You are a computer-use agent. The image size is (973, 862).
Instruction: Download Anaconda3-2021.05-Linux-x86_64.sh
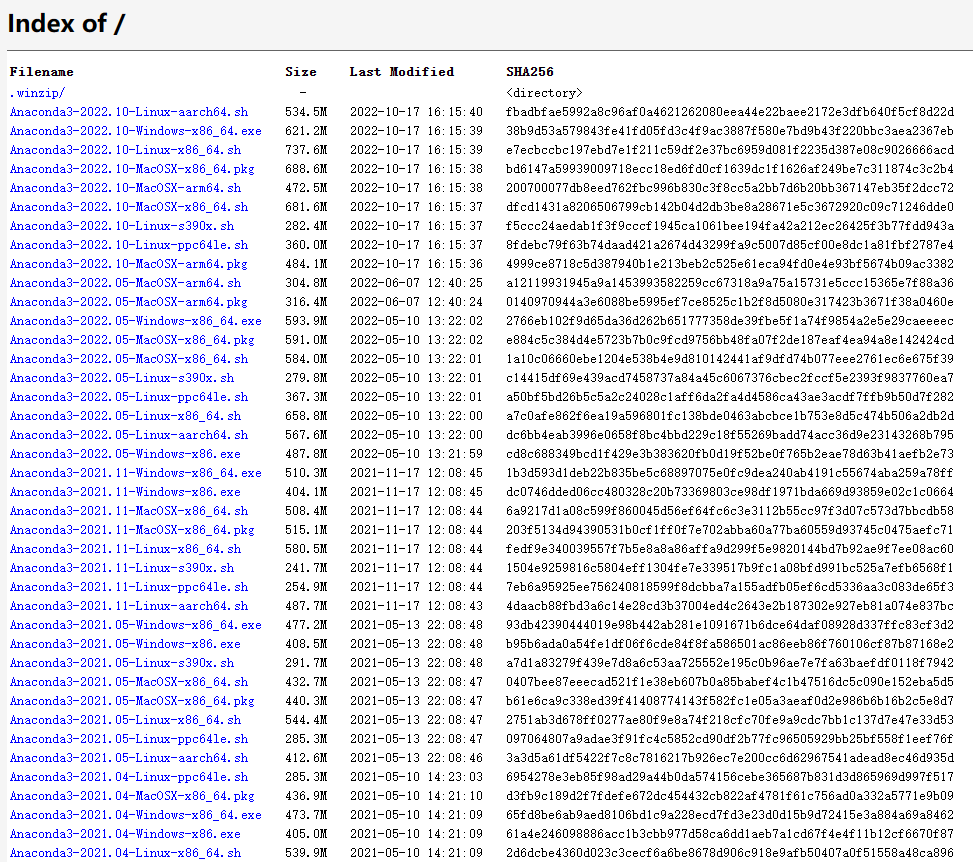(125, 720)
